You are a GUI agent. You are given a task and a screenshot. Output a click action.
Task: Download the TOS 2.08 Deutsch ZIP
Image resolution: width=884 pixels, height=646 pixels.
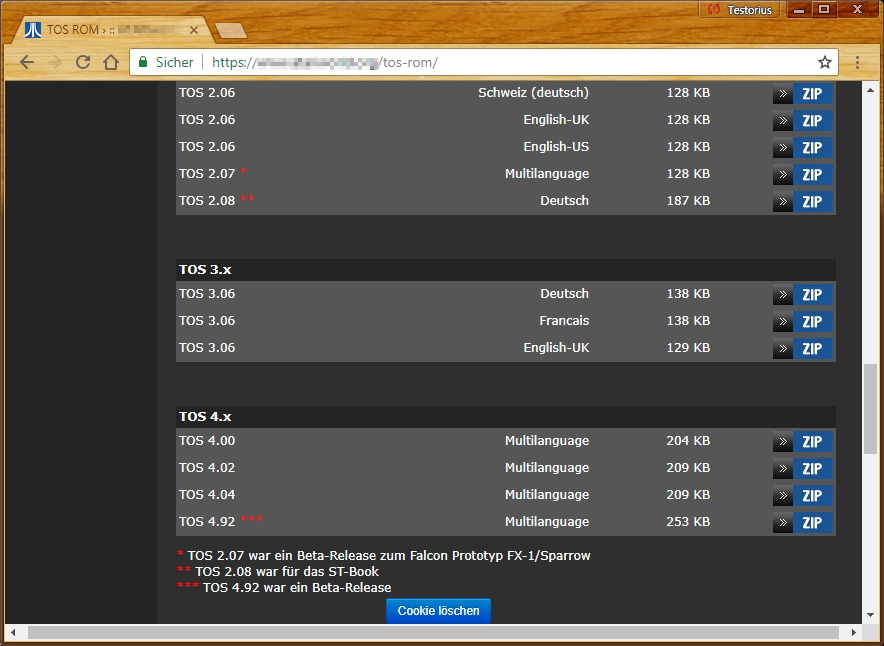(811, 202)
